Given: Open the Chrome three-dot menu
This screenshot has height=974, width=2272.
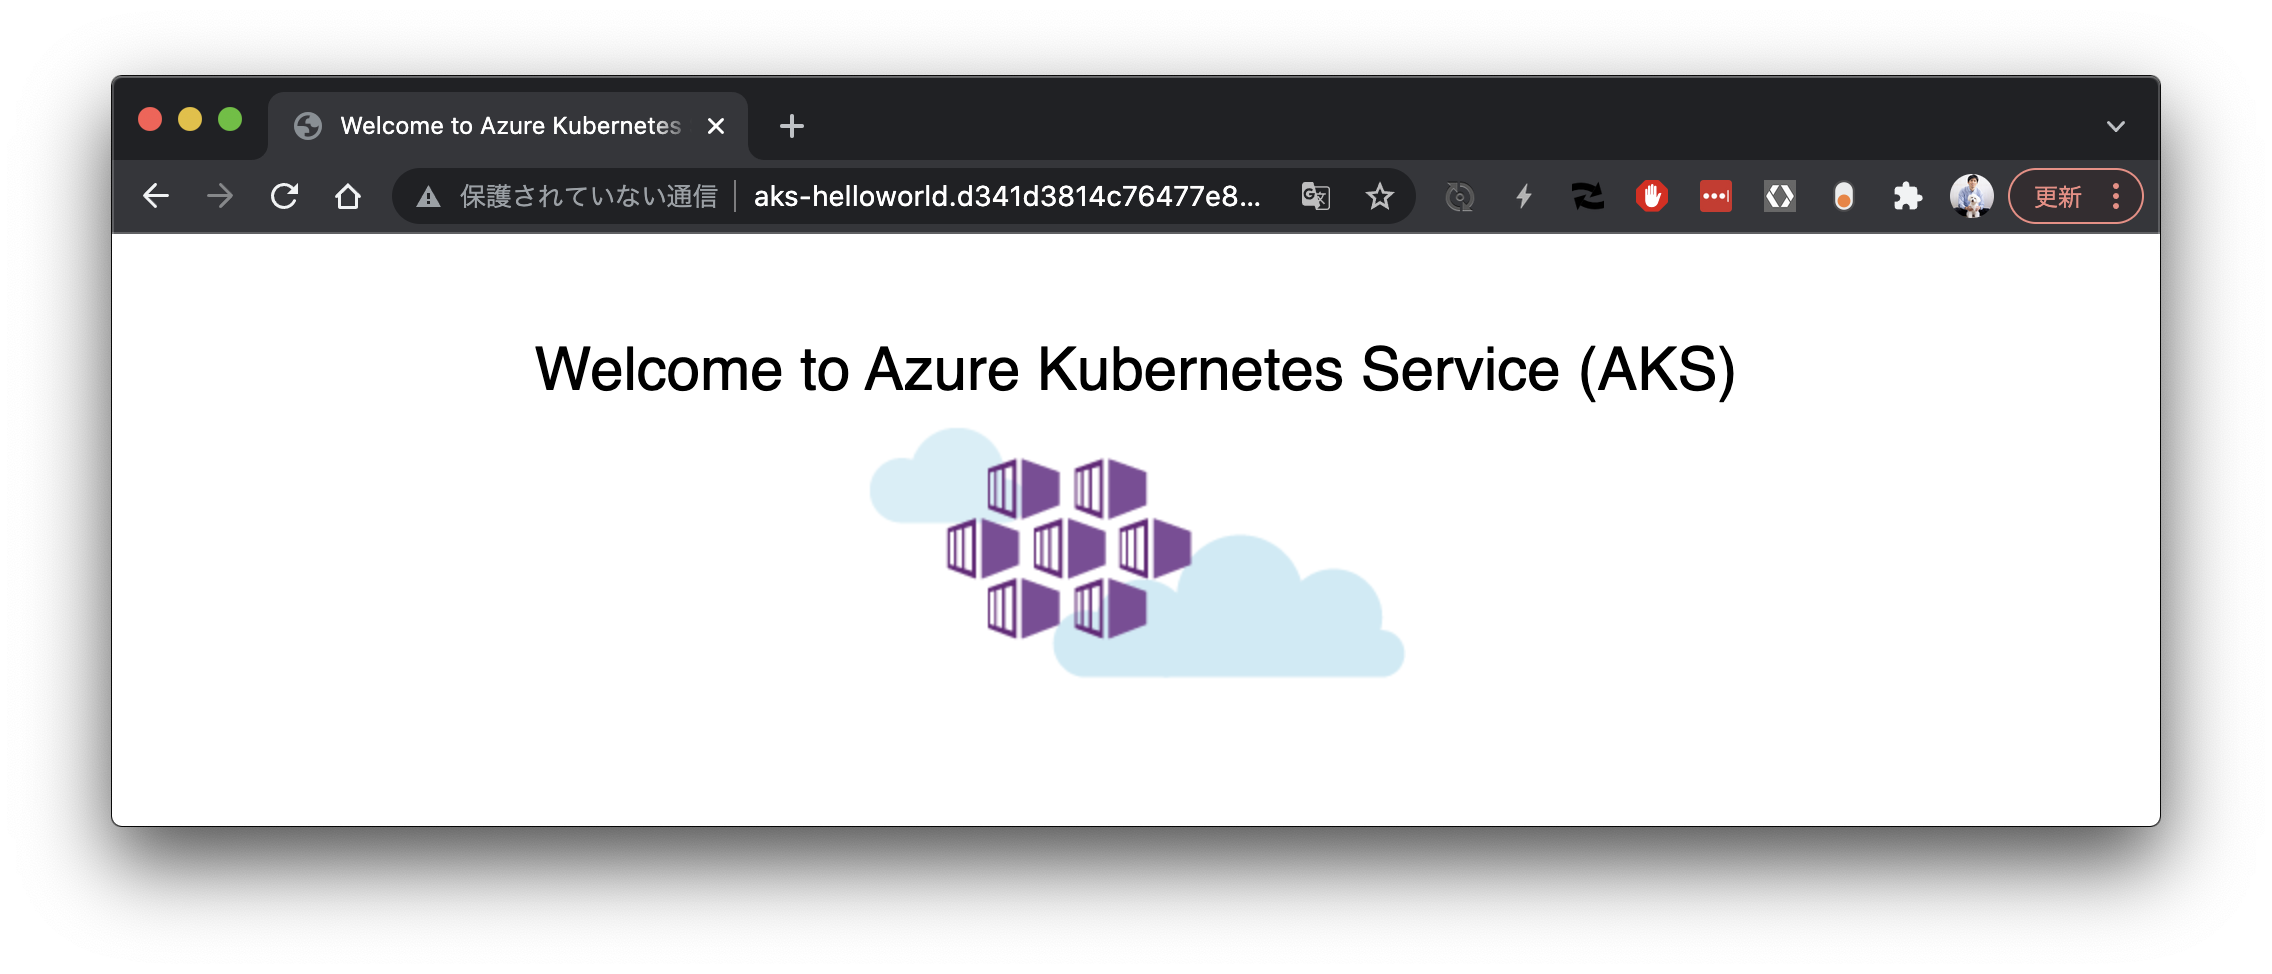Looking at the screenshot, I should coord(2116,196).
